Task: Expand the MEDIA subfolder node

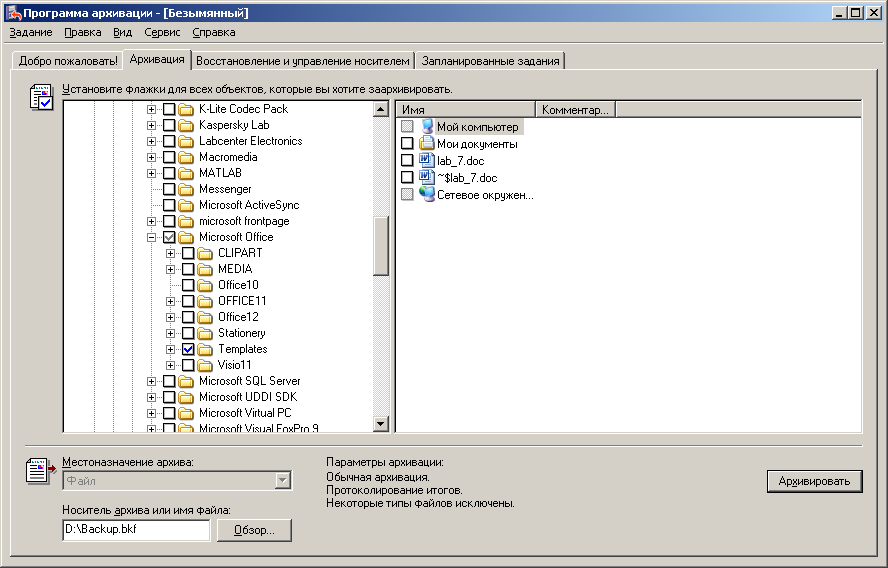Action: pos(170,270)
